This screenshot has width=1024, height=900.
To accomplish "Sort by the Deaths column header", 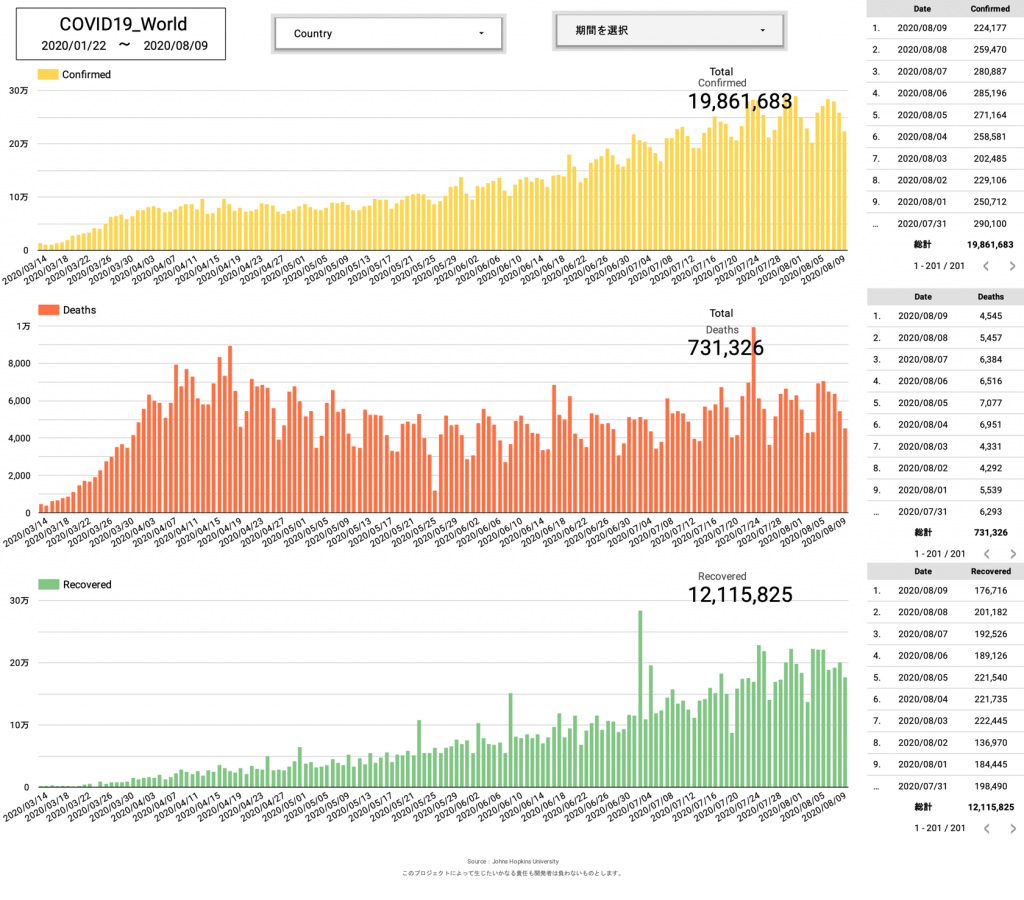I will coord(990,296).
